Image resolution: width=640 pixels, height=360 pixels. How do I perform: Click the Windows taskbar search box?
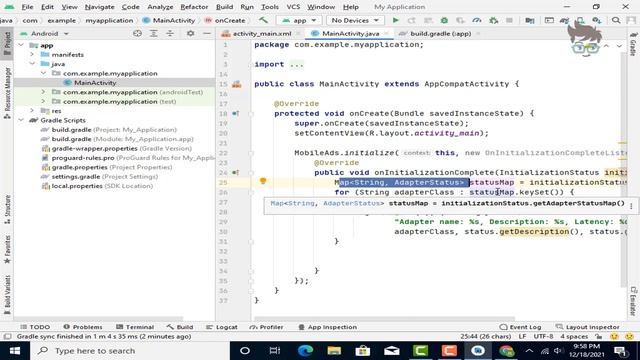130,351
